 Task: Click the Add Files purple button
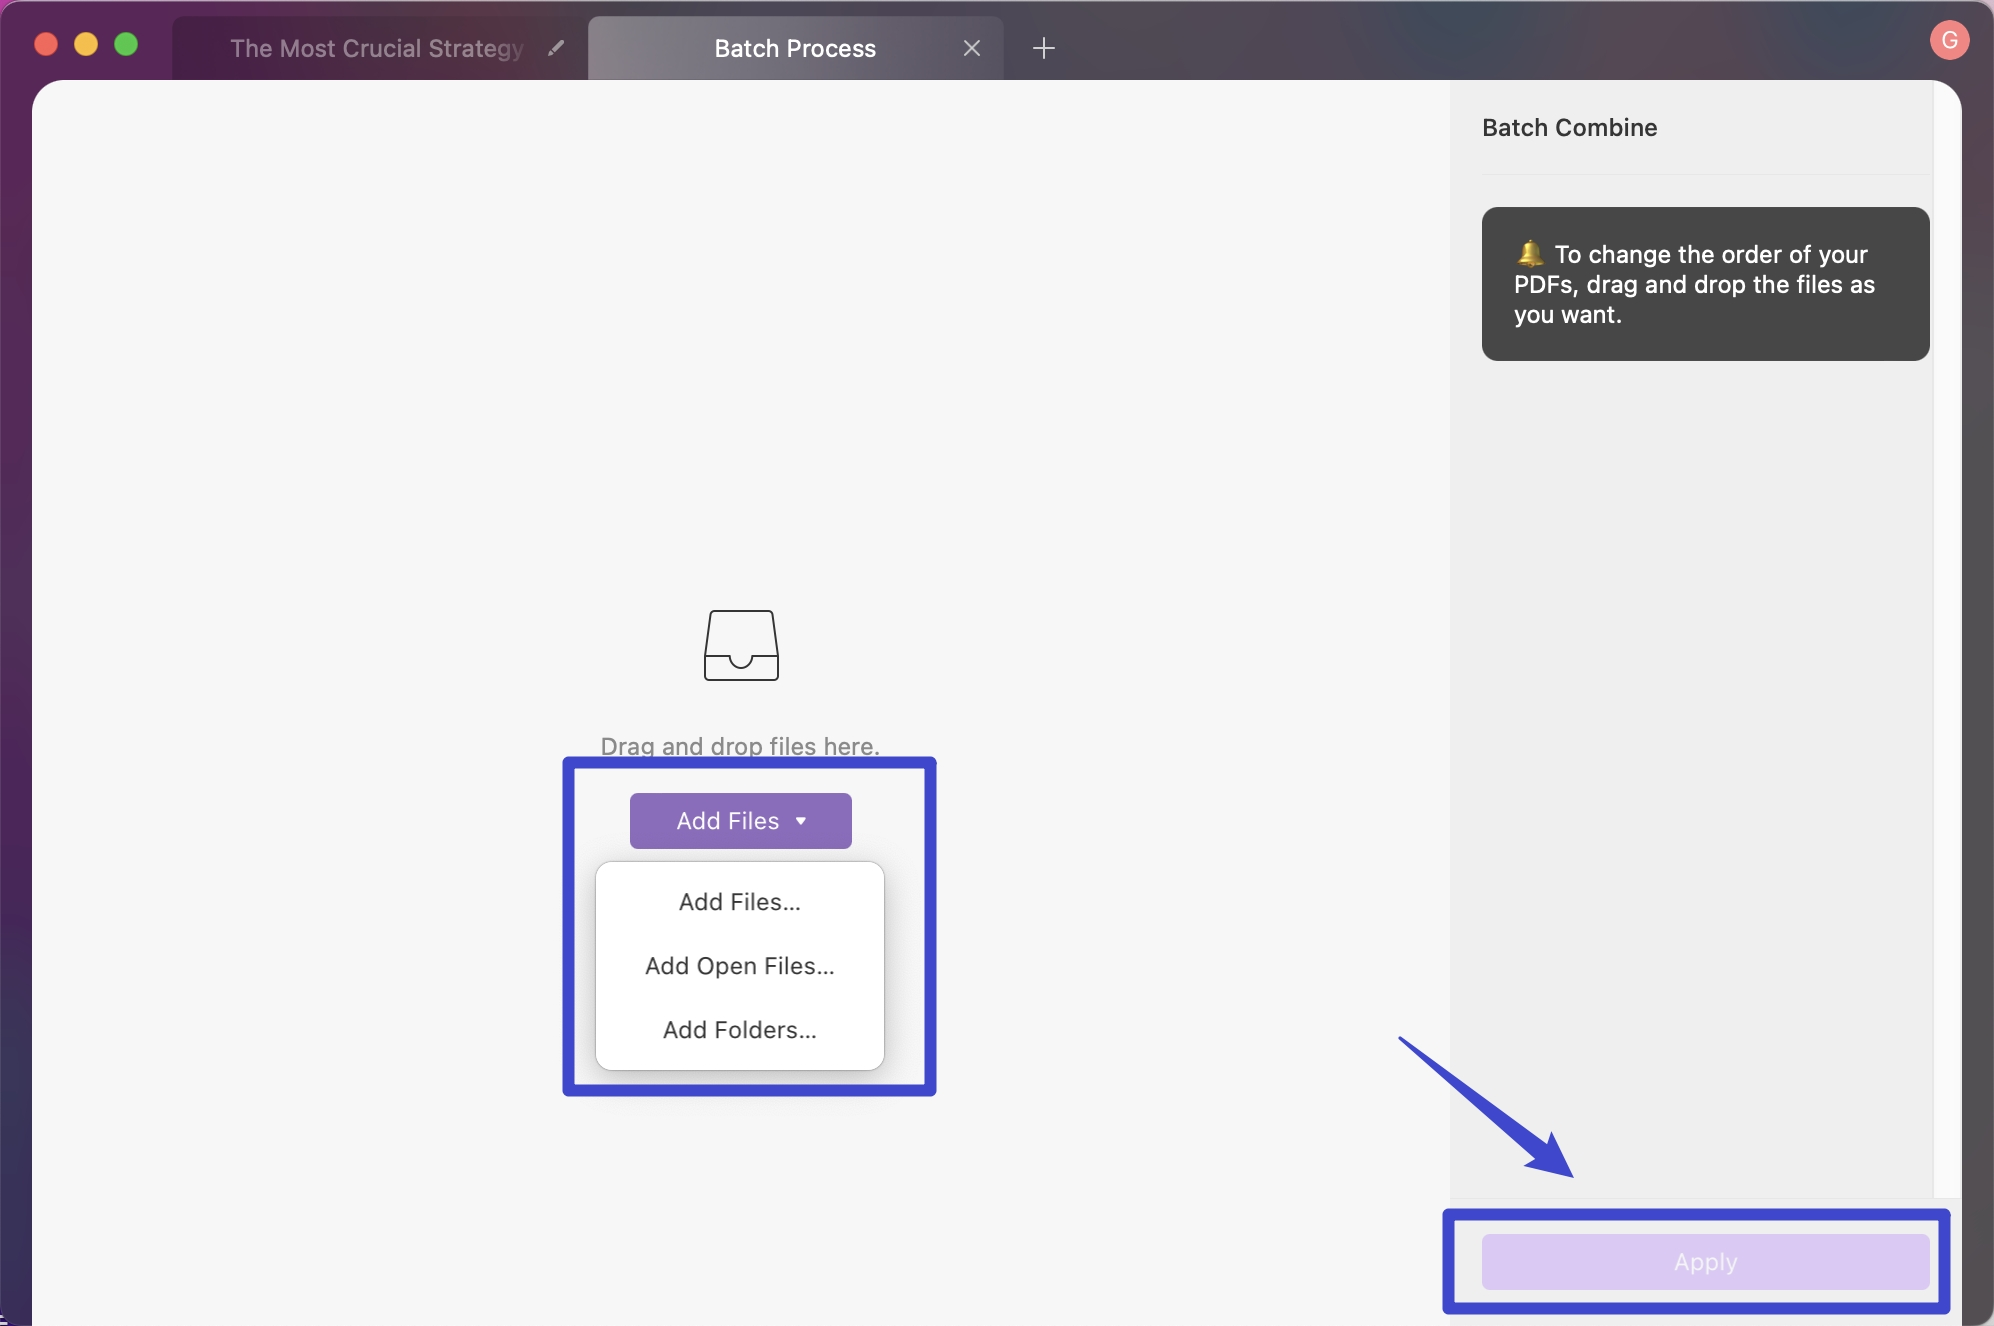[740, 820]
